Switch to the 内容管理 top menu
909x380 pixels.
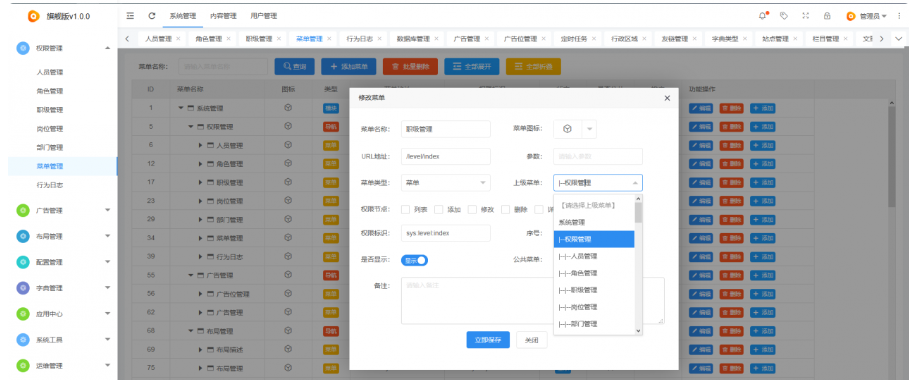(223, 16)
